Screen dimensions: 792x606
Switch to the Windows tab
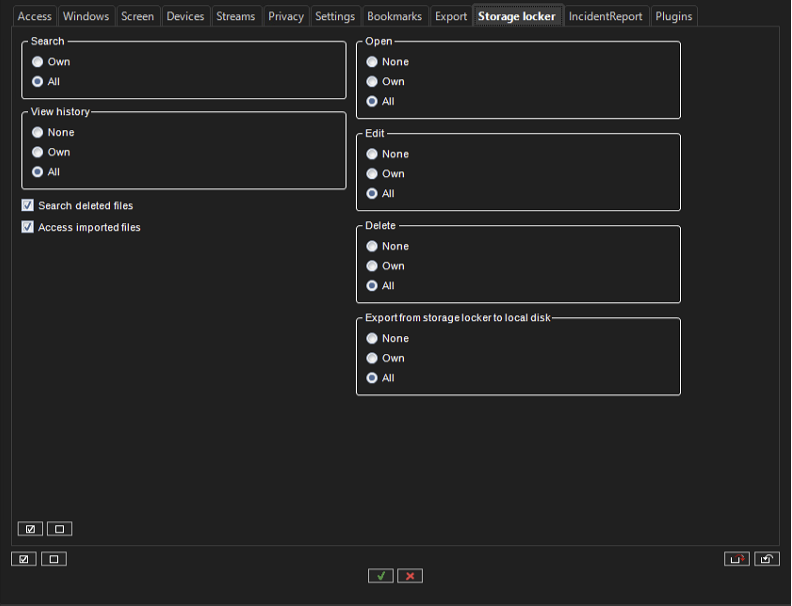point(86,16)
